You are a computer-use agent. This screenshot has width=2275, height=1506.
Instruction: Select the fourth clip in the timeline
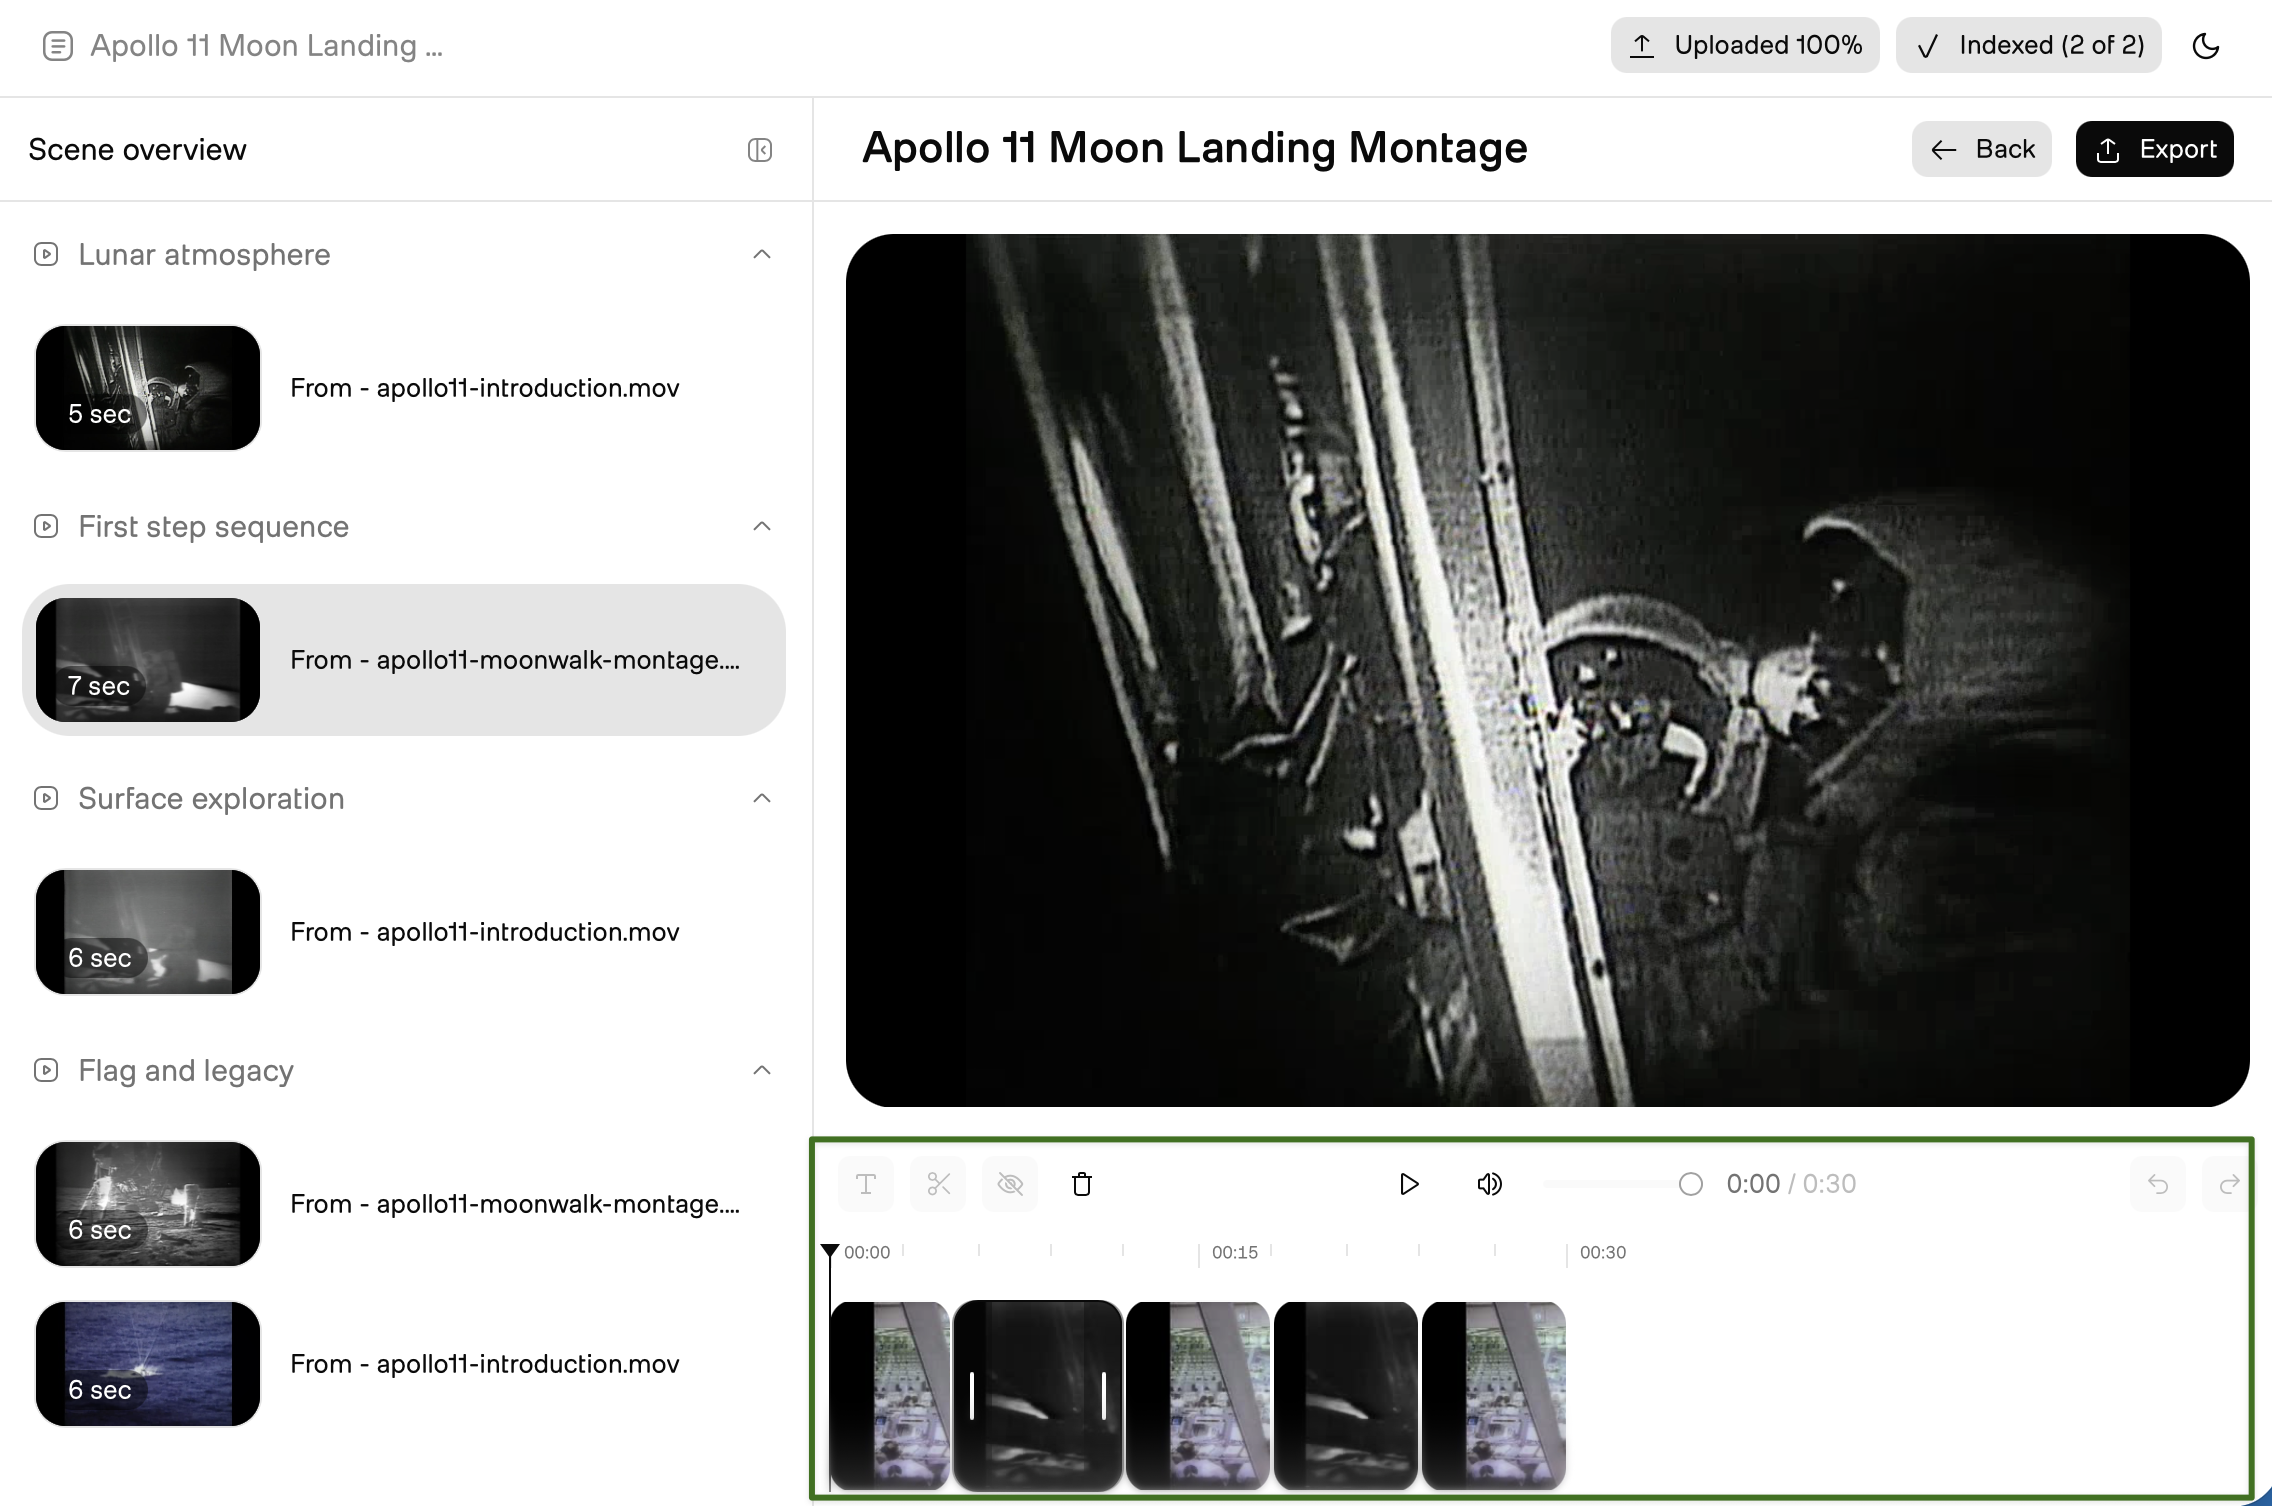[1346, 1395]
